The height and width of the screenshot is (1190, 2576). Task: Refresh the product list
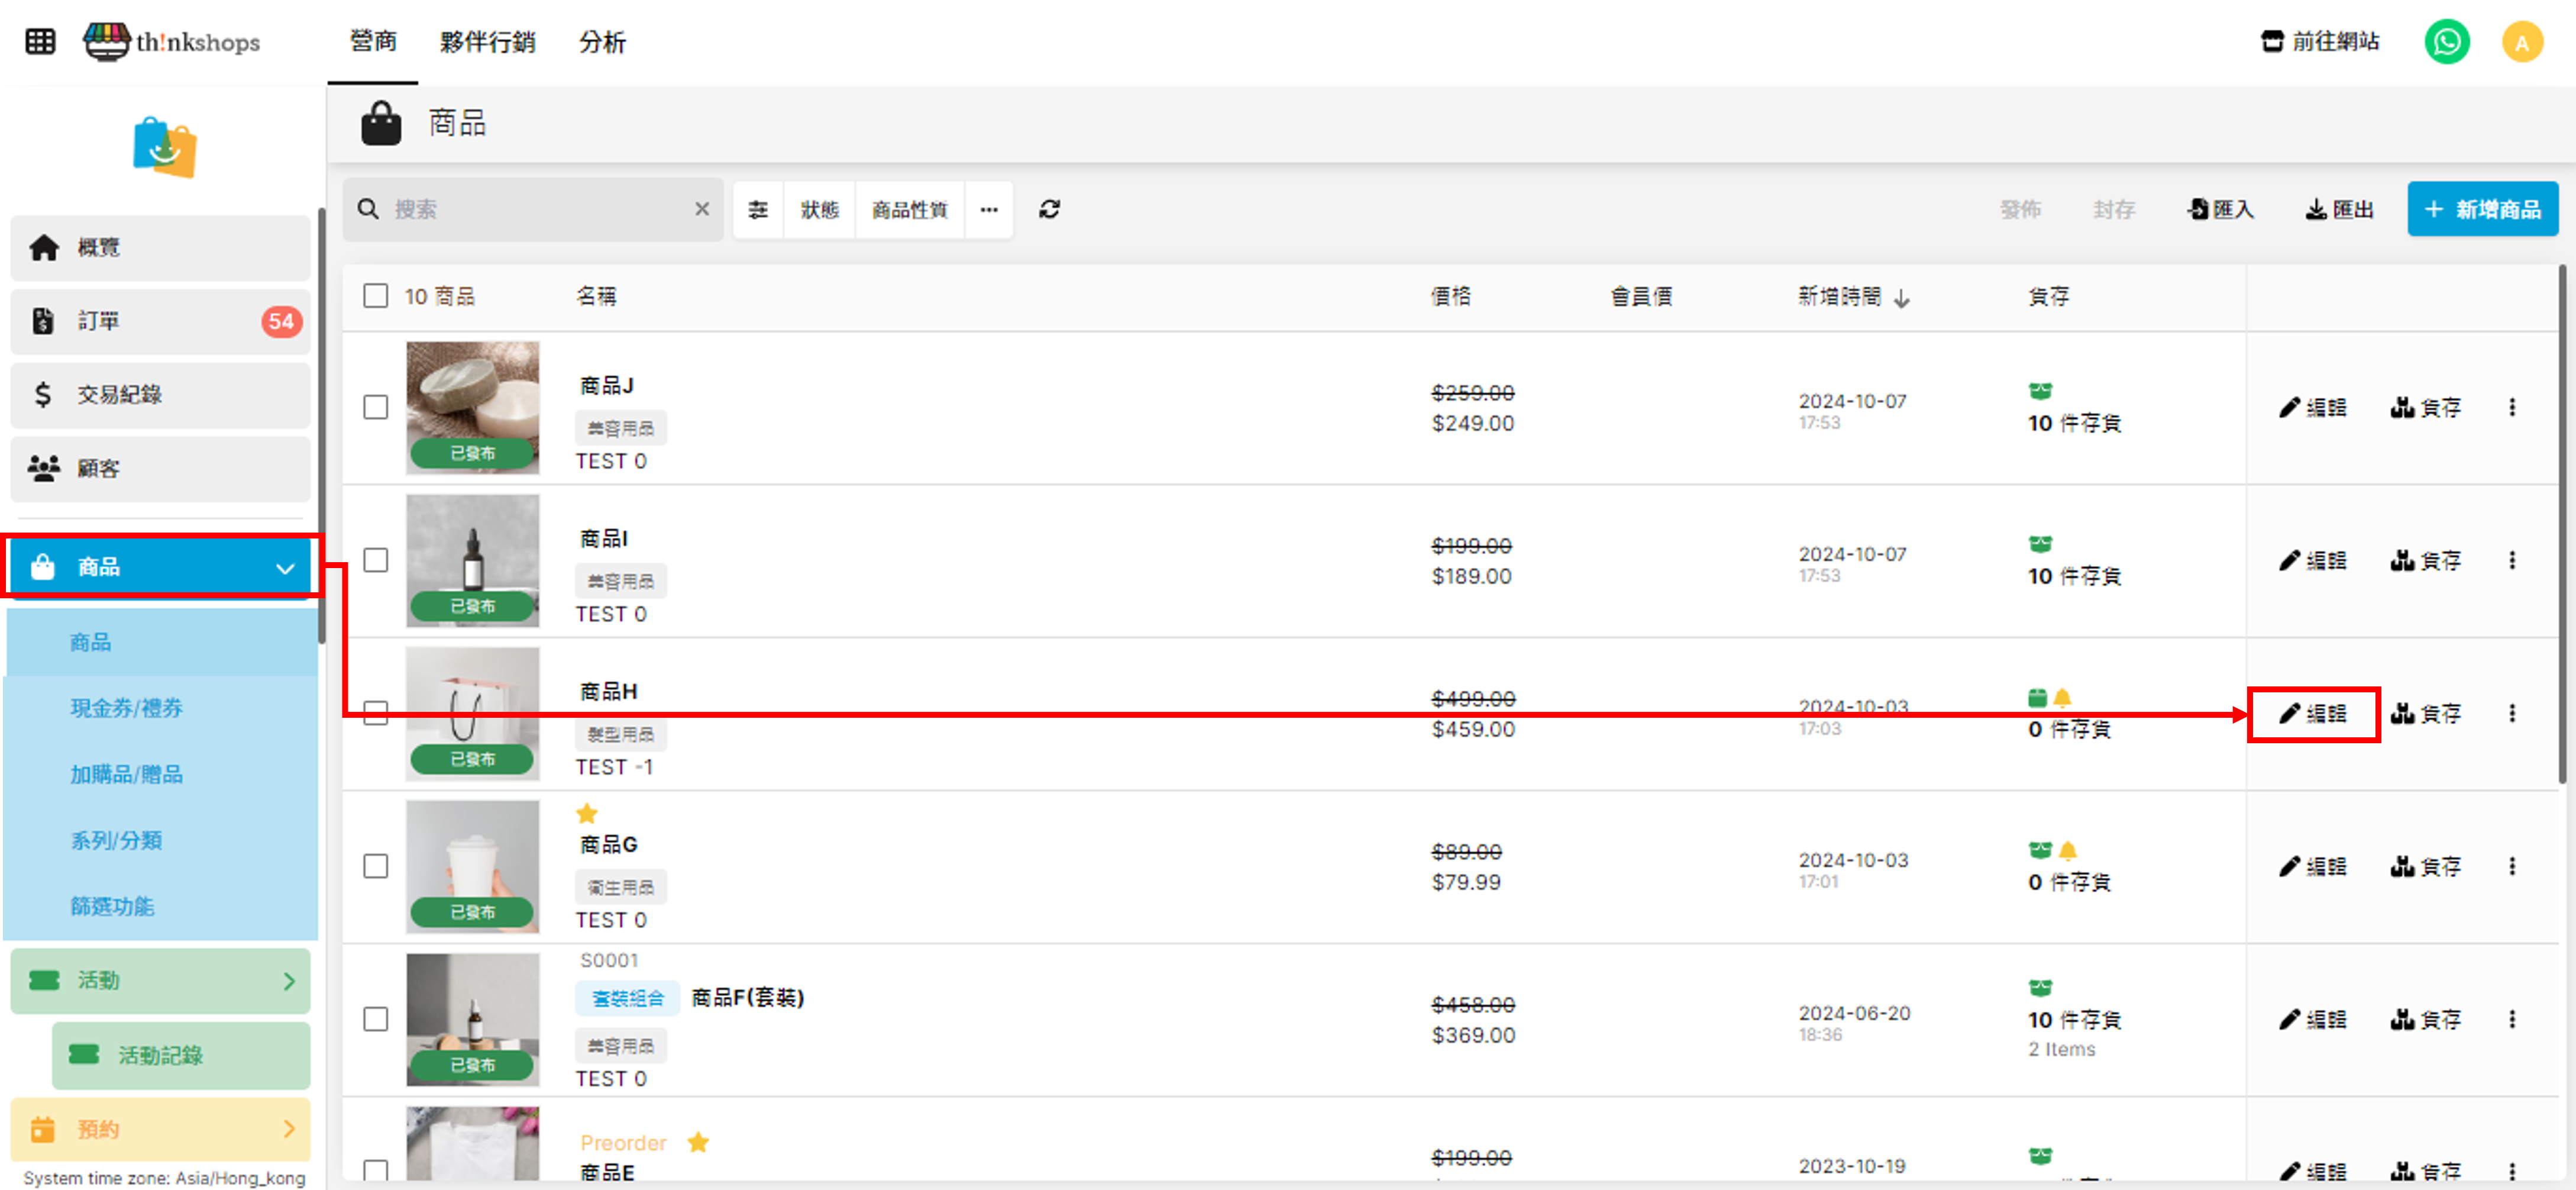1049,209
